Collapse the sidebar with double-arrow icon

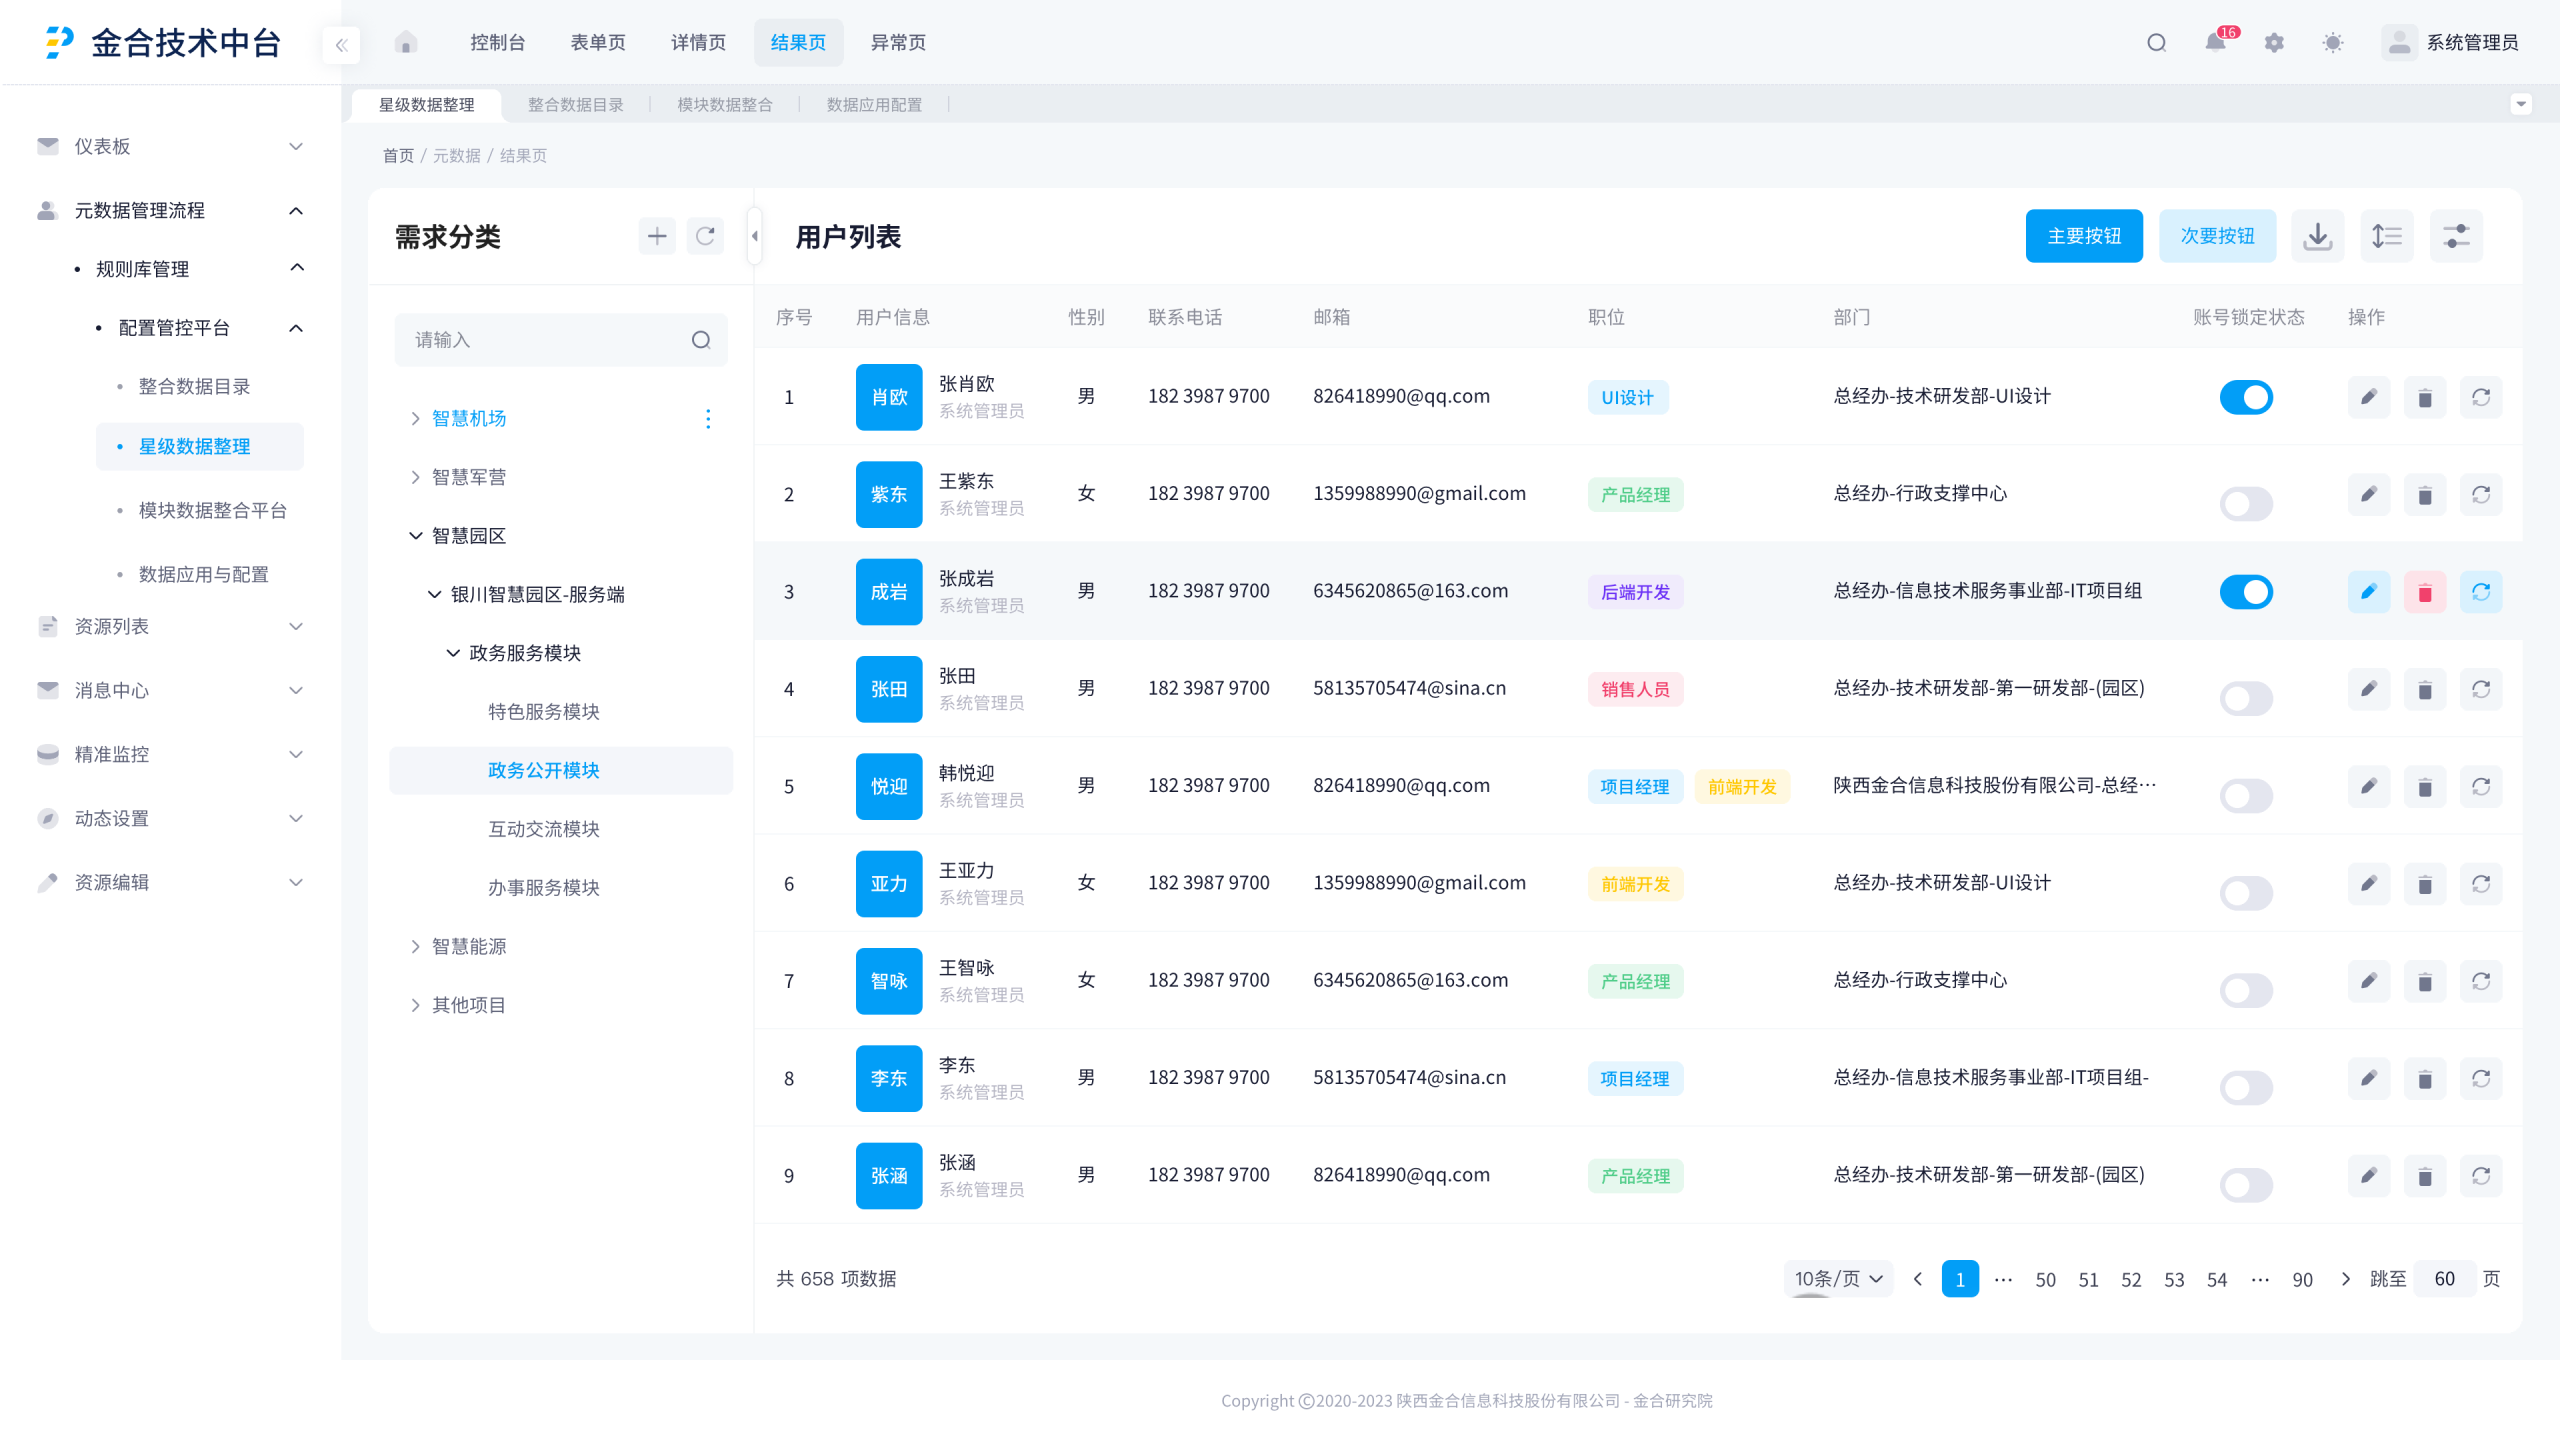341,44
